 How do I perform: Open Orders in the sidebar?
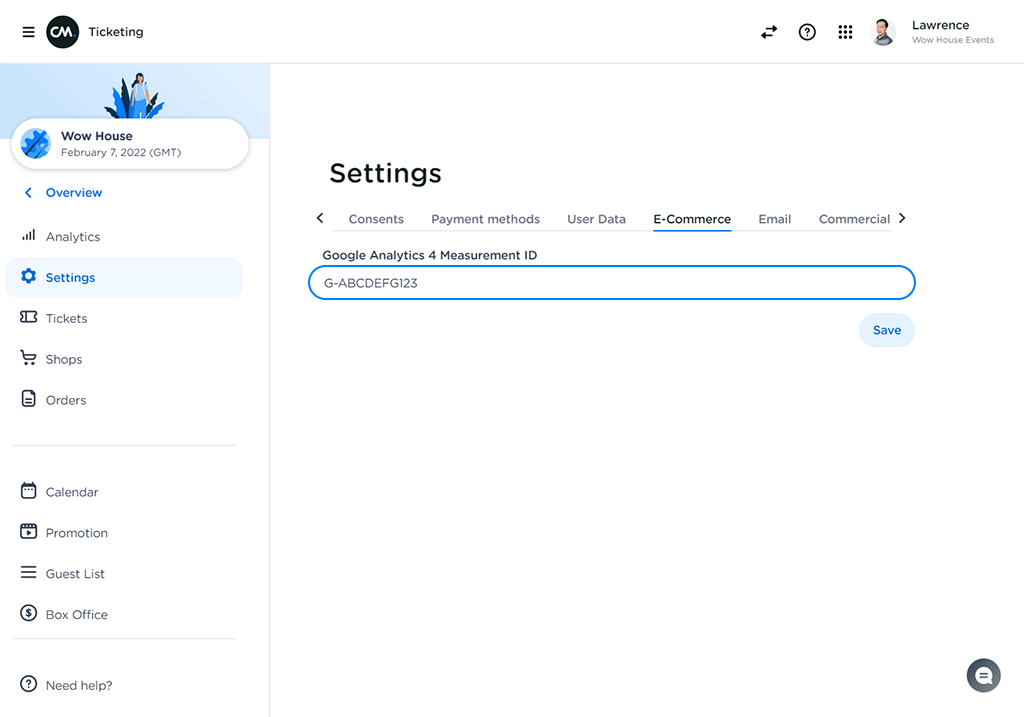click(x=66, y=400)
